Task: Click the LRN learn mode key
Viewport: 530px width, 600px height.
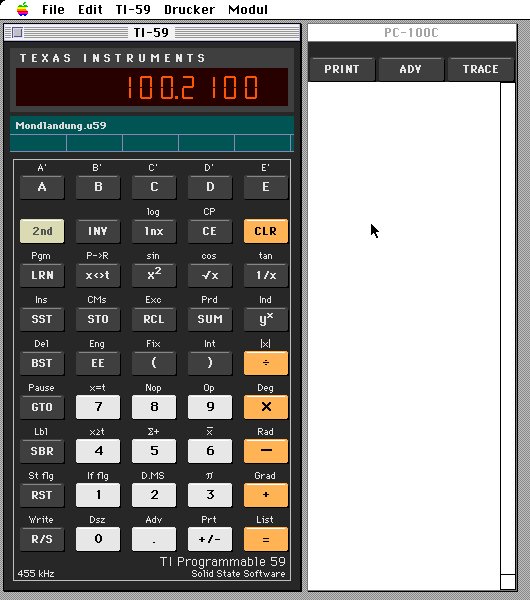Action: (42, 275)
